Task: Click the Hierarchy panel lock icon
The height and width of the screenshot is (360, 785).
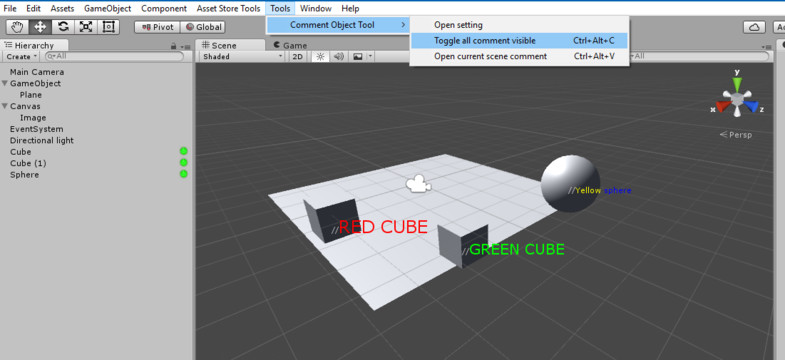Action: point(174,46)
